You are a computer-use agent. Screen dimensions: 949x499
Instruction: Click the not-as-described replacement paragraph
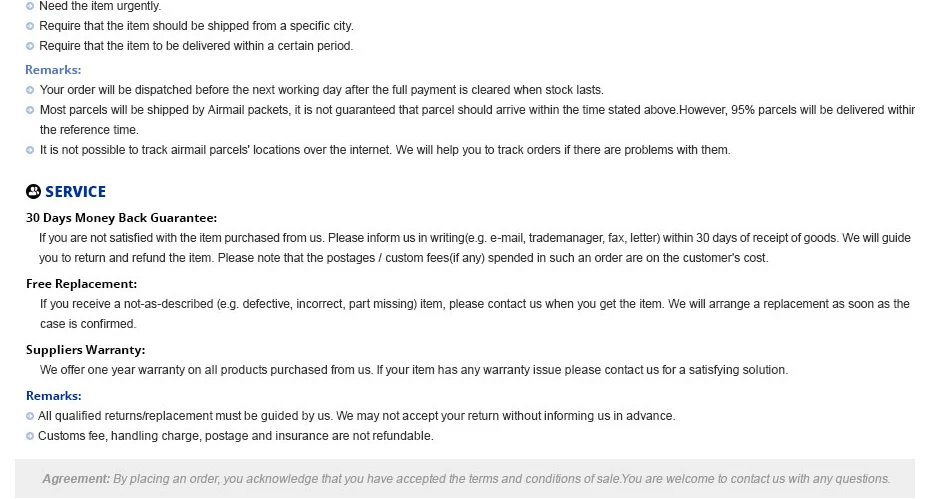(x=474, y=314)
